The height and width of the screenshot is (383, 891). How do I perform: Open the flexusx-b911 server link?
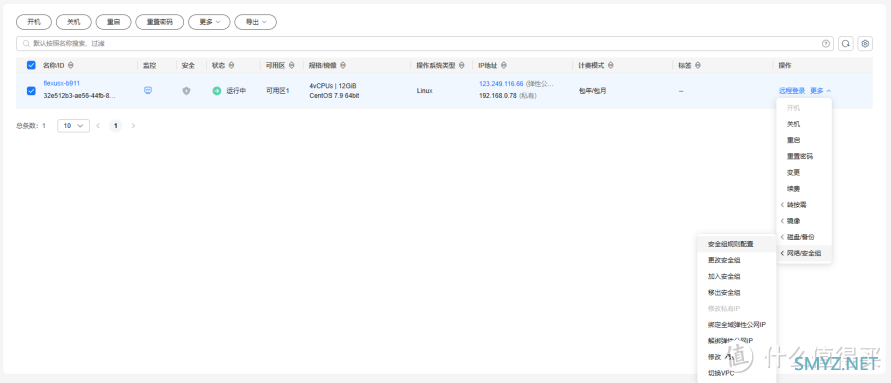click(x=61, y=84)
